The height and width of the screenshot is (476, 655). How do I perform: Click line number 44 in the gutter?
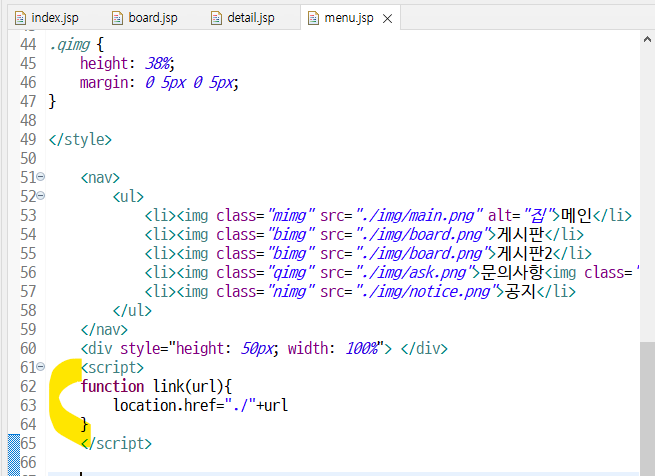(x=28, y=44)
